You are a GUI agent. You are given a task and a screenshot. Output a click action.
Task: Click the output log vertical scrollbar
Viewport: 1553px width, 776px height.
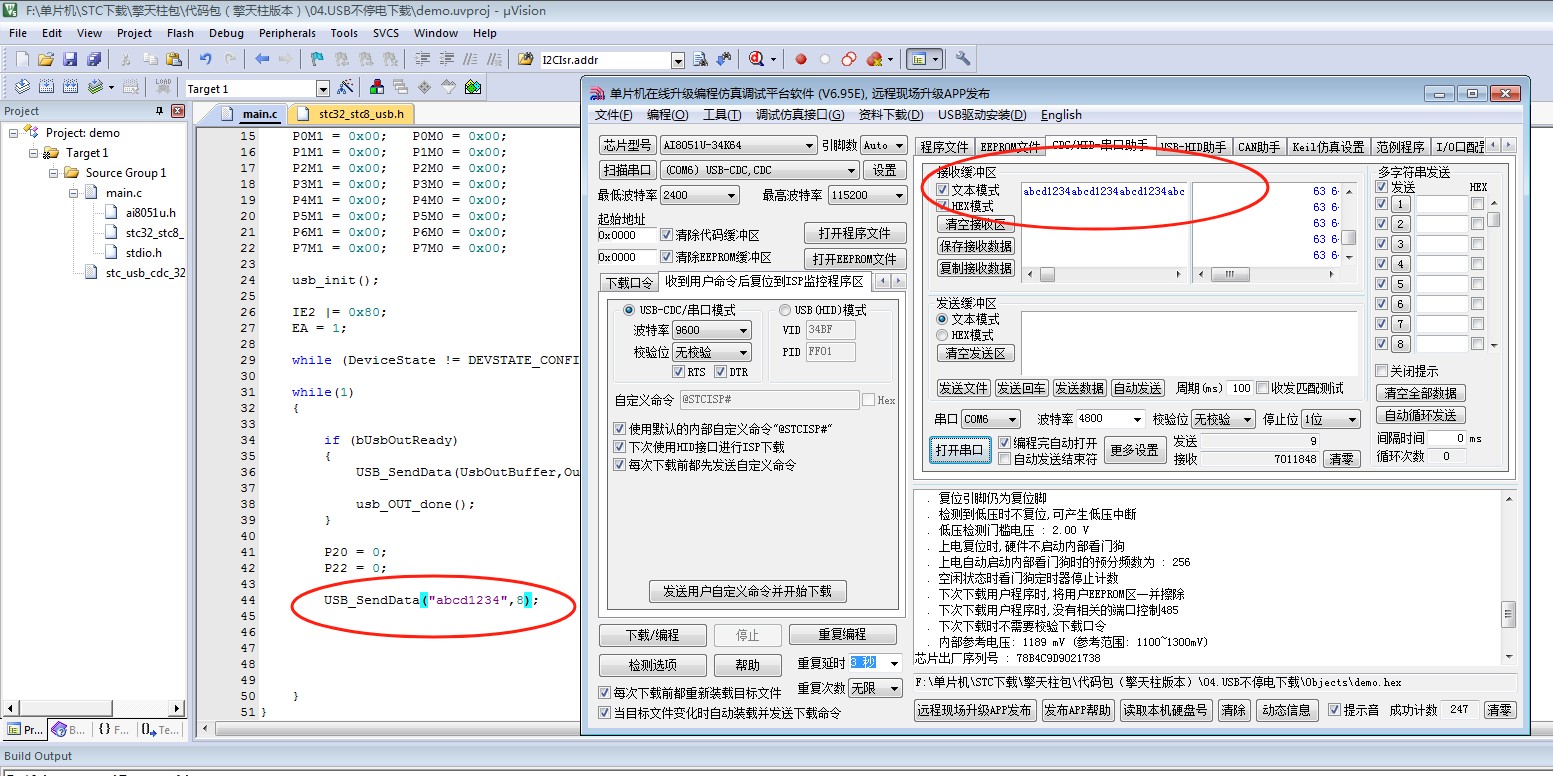pyautogui.click(x=1508, y=577)
